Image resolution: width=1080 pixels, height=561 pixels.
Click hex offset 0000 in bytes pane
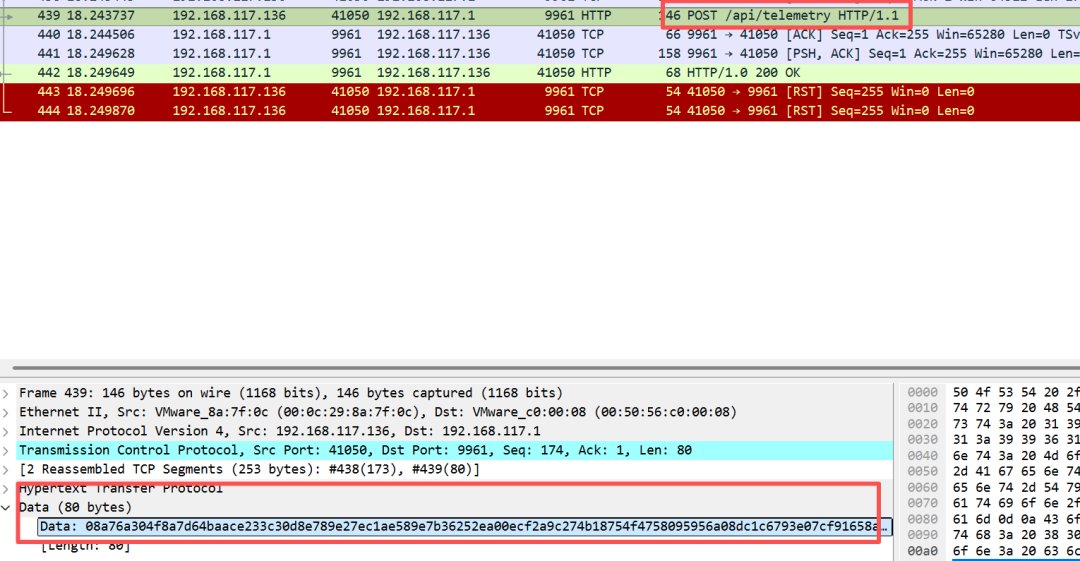pos(922,392)
